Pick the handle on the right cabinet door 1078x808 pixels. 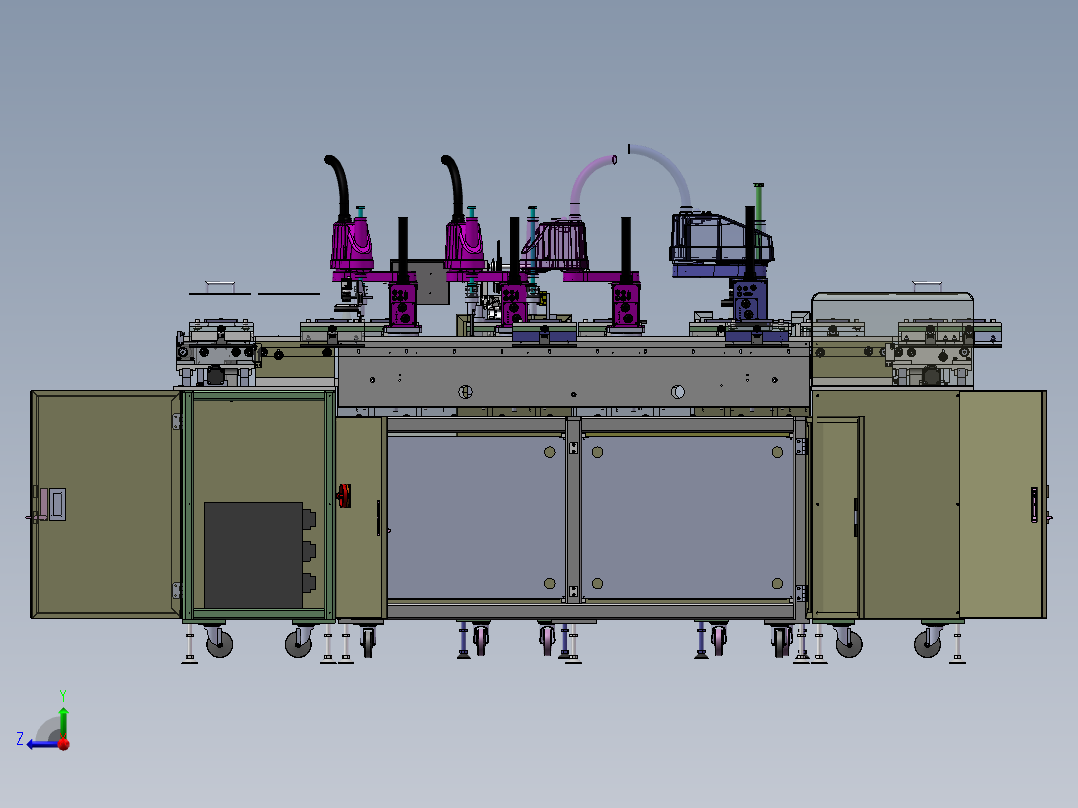(1035, 505)
